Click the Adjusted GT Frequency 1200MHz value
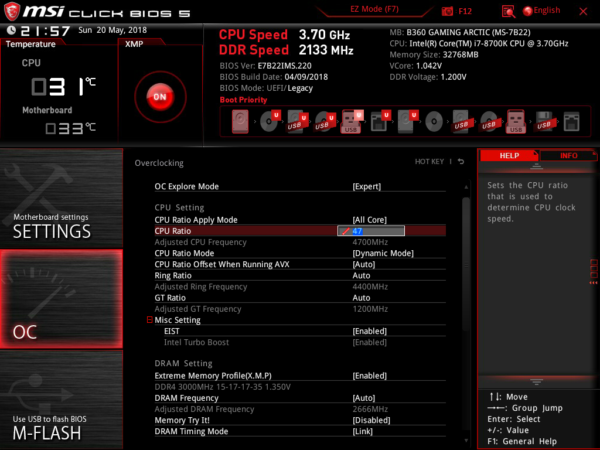The image size is (600, 450). (370, 309)
